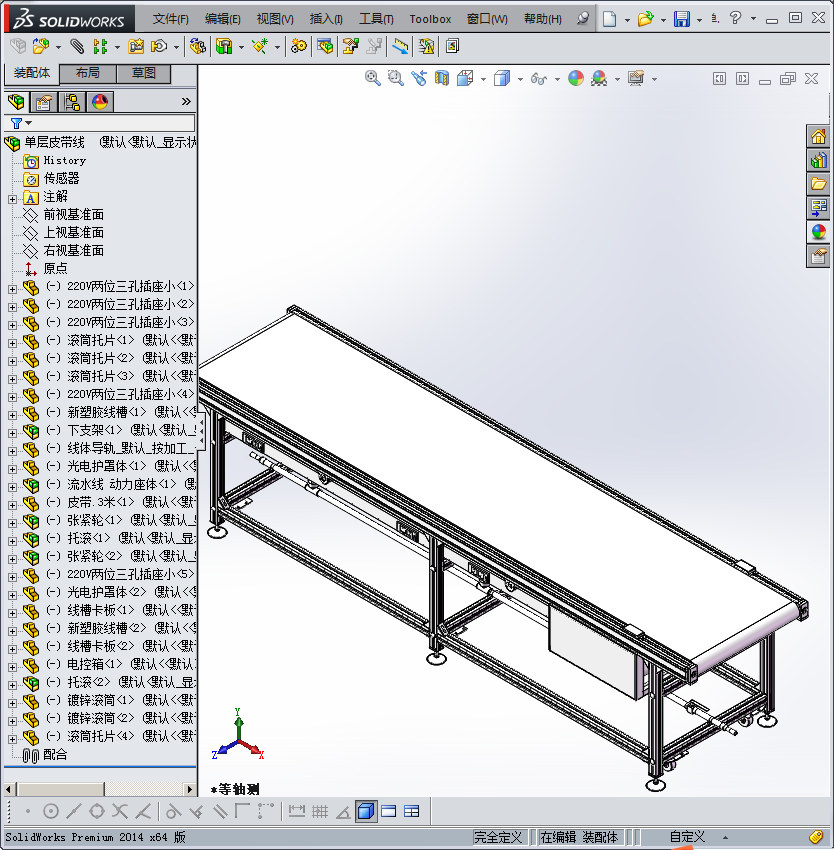Toggle the shaded cube icon in bottom toolbar

[x=367, y=812]
